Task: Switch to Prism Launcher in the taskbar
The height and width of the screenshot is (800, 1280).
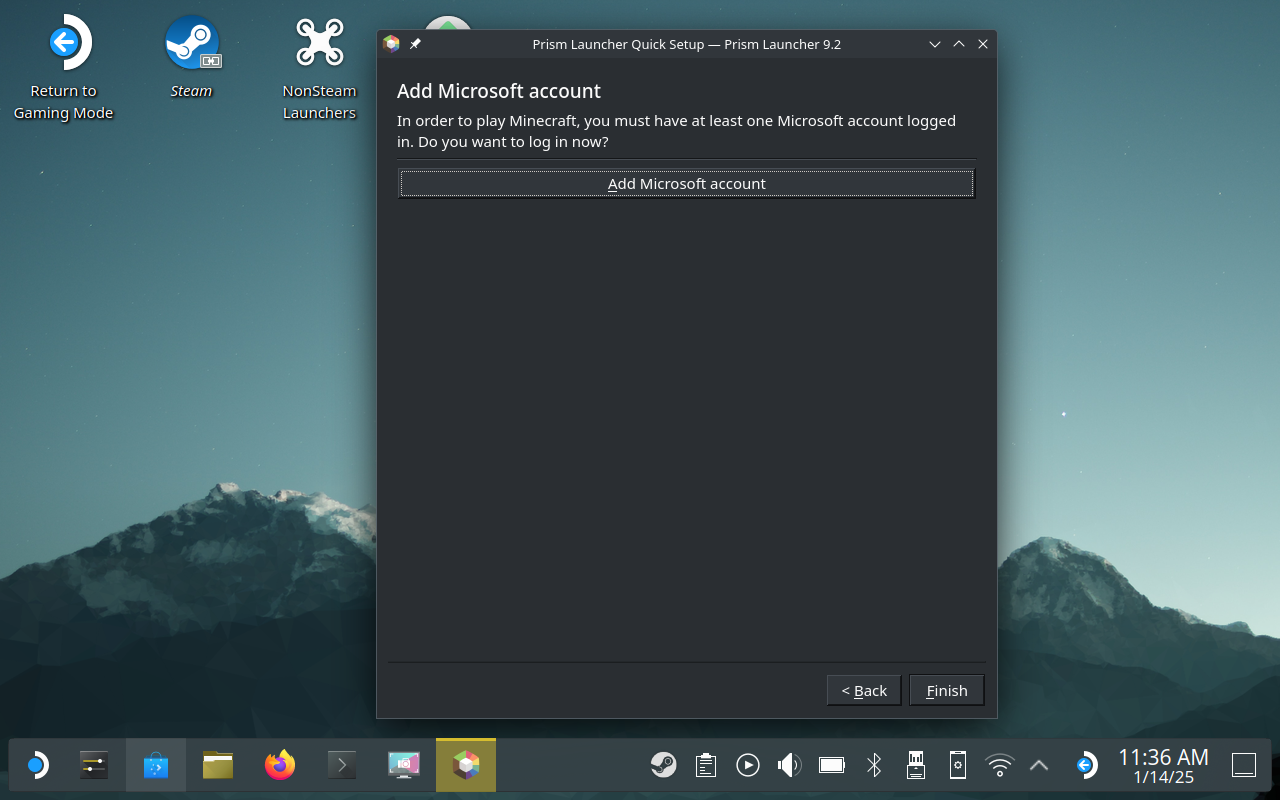Action: pos(466,766)
